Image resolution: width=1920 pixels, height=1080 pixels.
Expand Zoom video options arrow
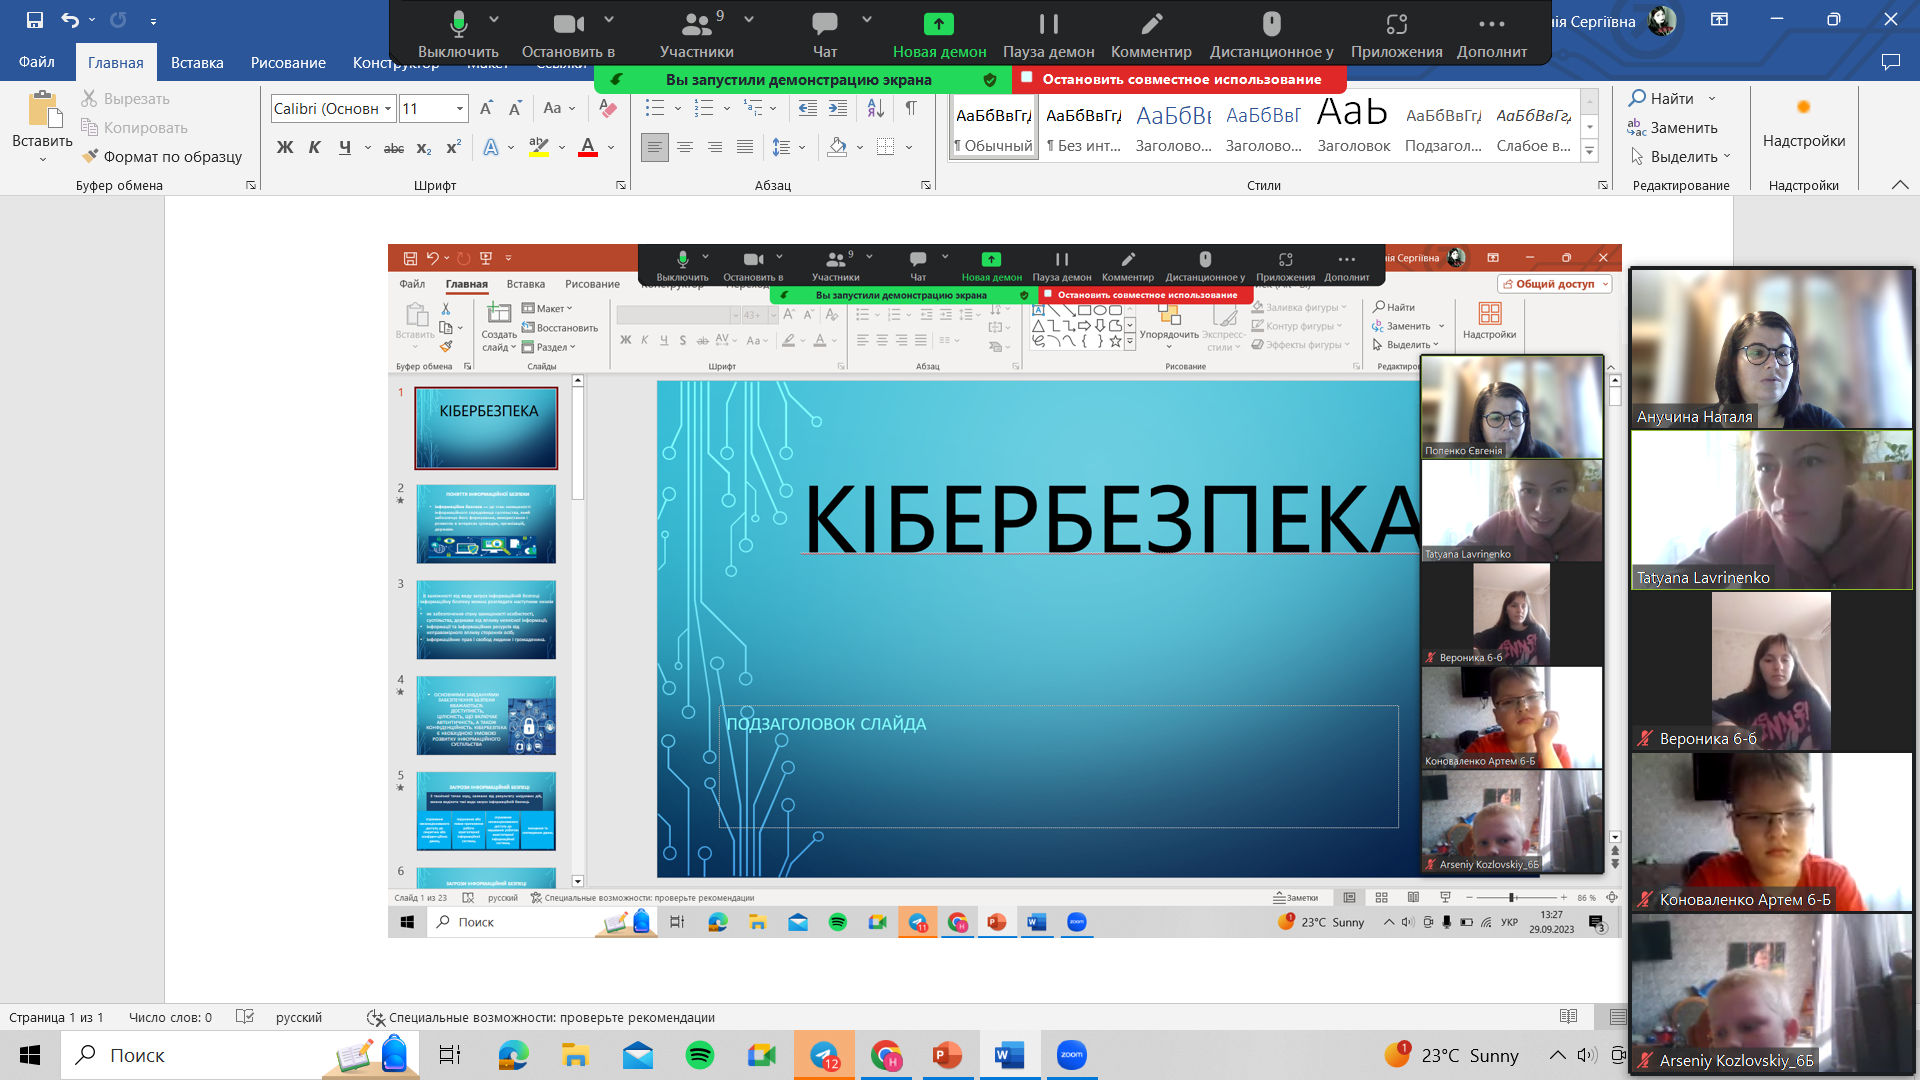point(609,20)
